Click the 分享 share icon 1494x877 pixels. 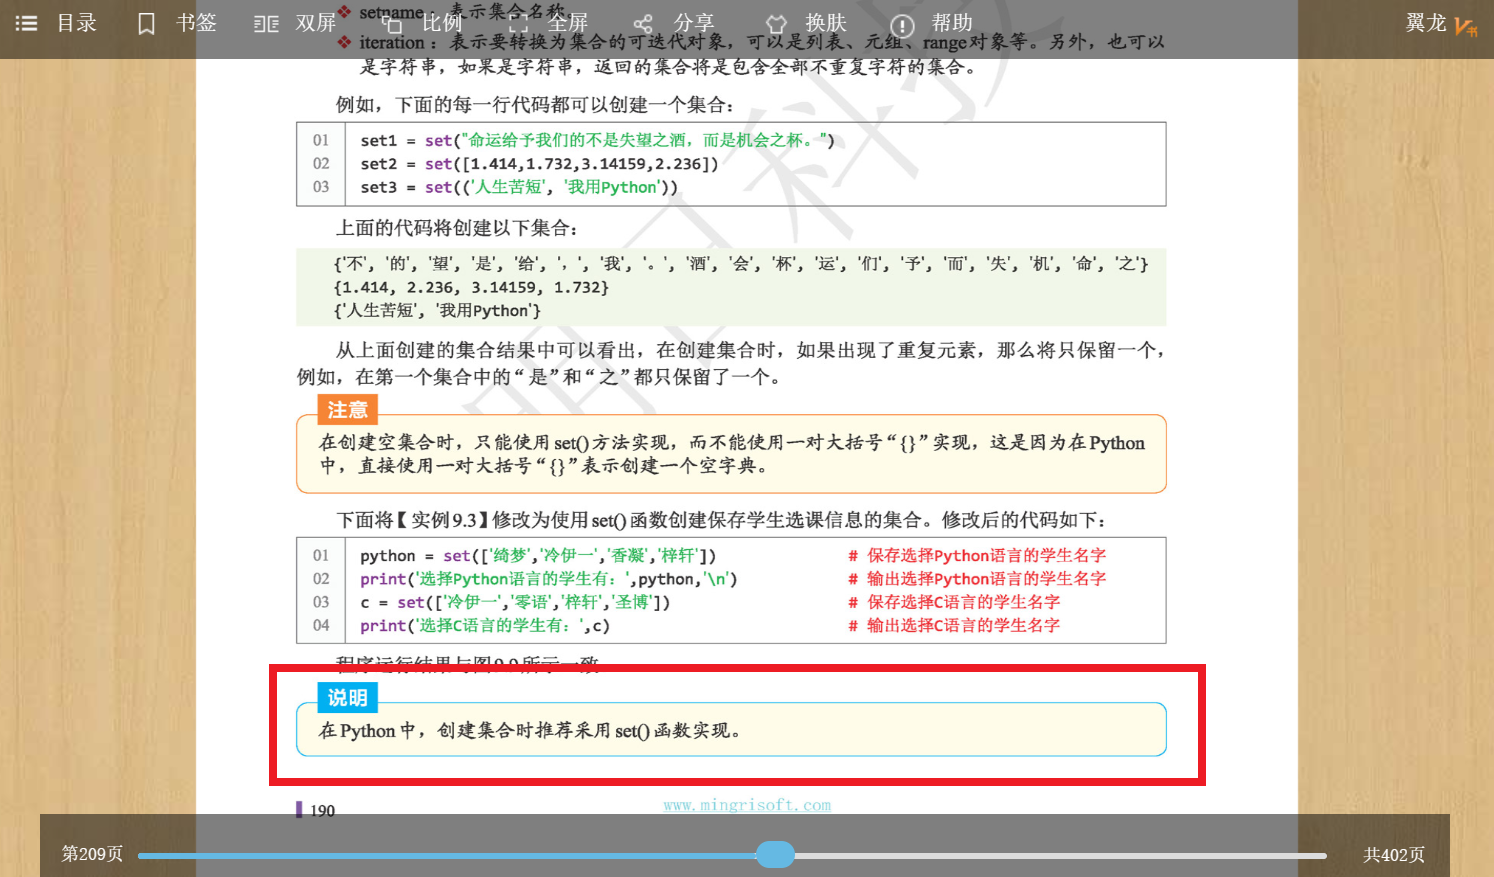(643, 24)
